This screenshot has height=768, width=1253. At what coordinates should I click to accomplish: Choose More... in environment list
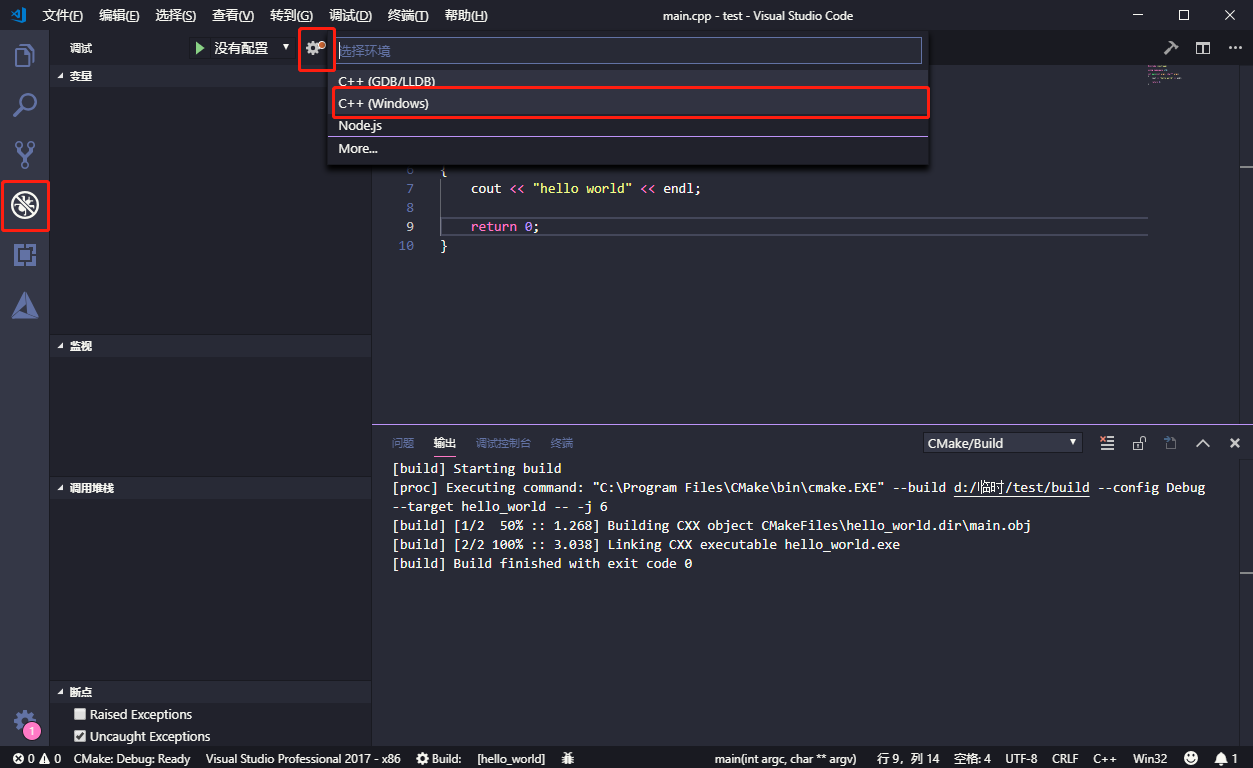(628, 149)
